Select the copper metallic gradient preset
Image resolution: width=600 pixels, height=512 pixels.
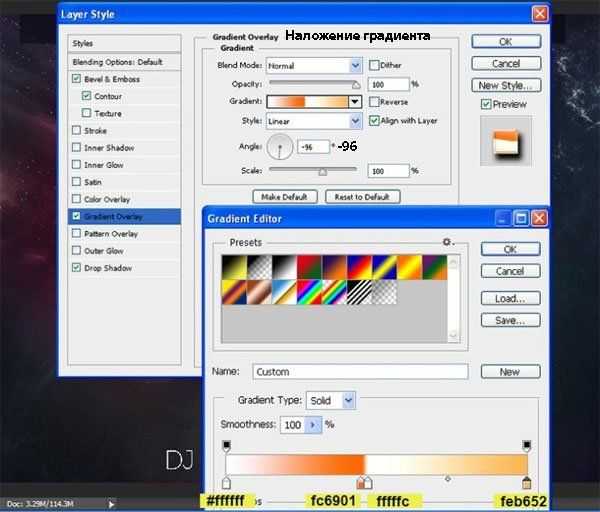pos(259,292)
